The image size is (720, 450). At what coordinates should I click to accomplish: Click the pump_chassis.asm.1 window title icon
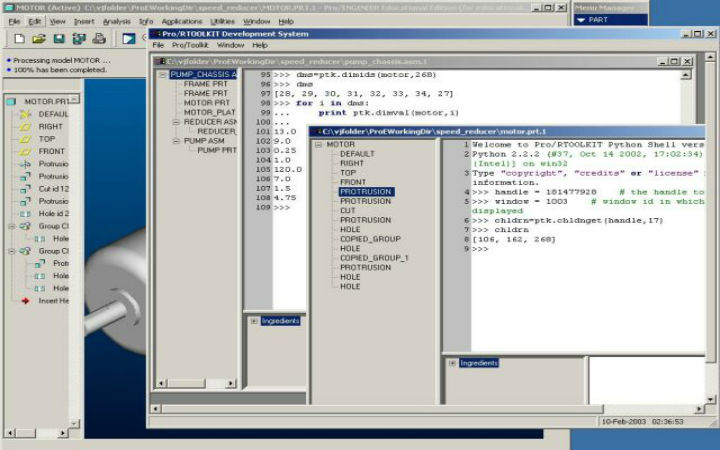(161, 61)
